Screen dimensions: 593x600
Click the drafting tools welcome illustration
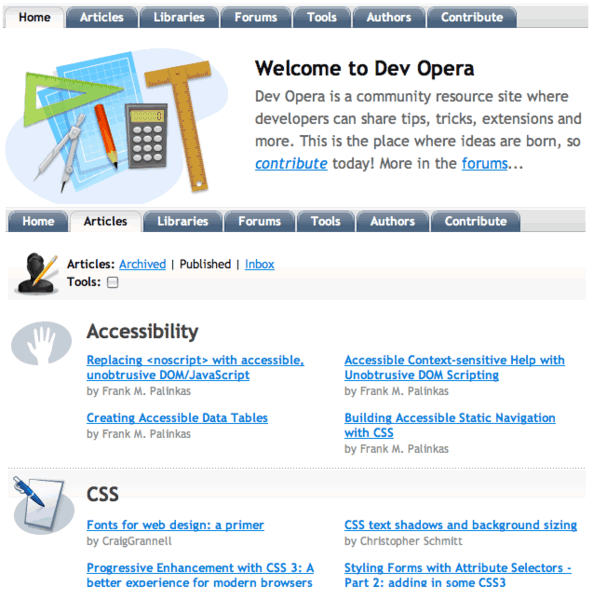pyautogui.click(x=117, y=126)
